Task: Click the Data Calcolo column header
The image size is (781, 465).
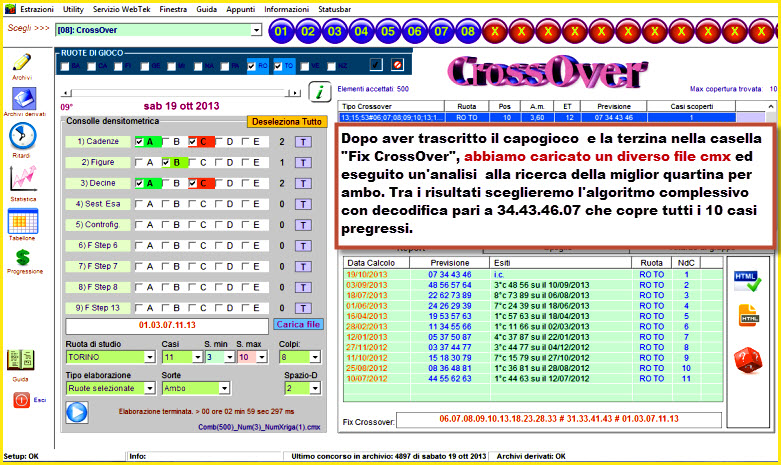Action: pos(377,262)
